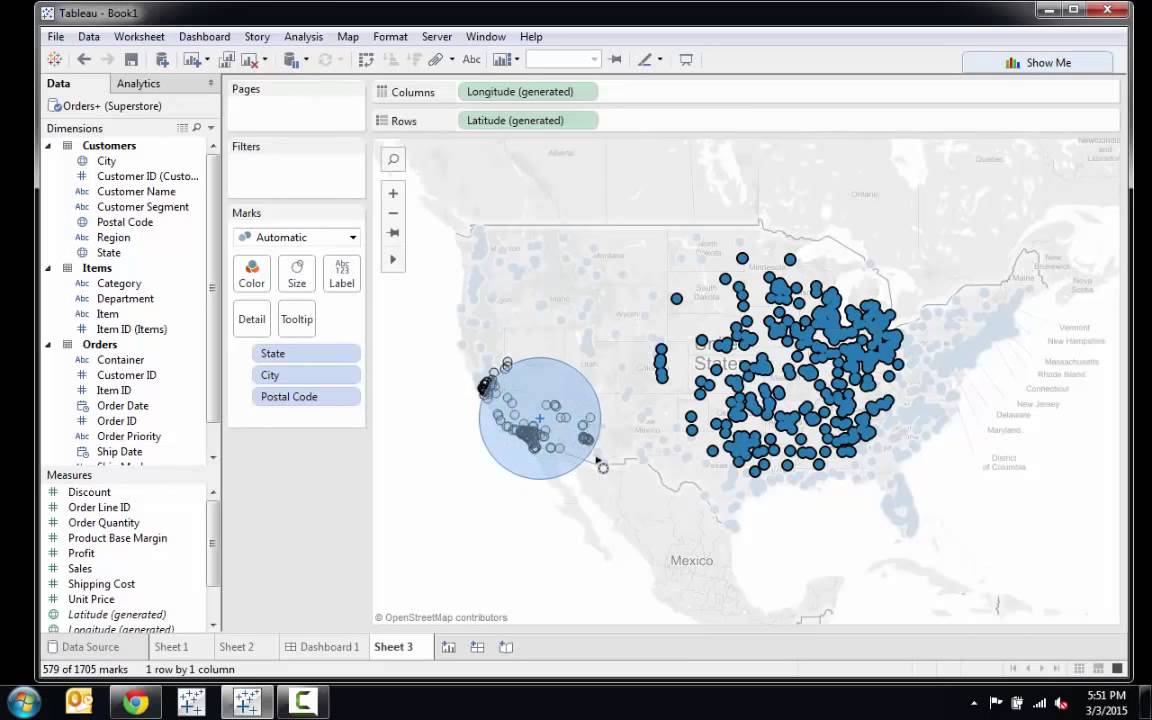Open the Analysis menu

pyautogui.click(x=303, y=37)
